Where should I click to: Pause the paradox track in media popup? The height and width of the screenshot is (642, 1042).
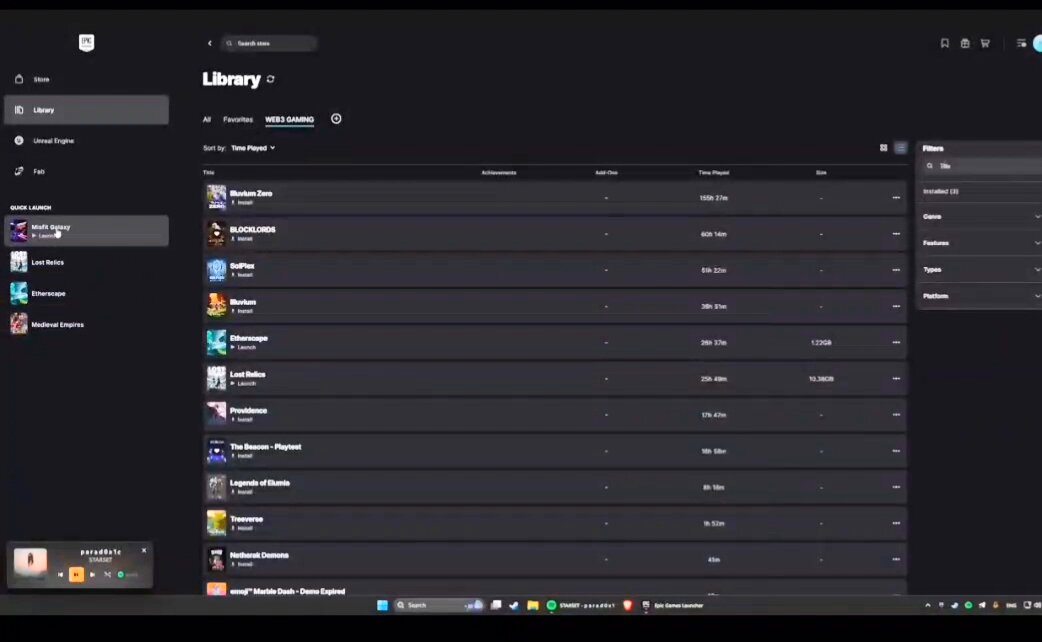tap(76, 574)
